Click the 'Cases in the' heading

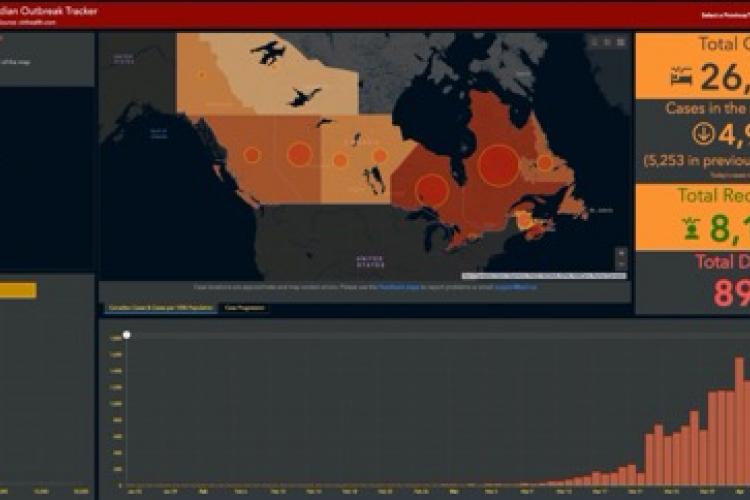click(x=707, y=109)
